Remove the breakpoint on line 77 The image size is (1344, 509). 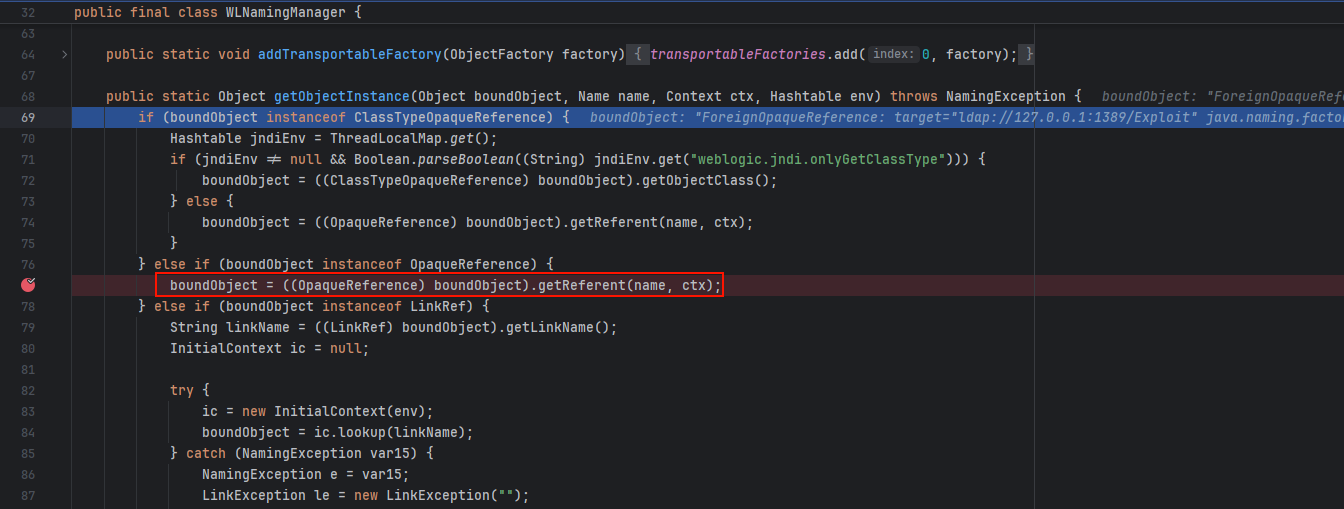[x=28, y=285]
